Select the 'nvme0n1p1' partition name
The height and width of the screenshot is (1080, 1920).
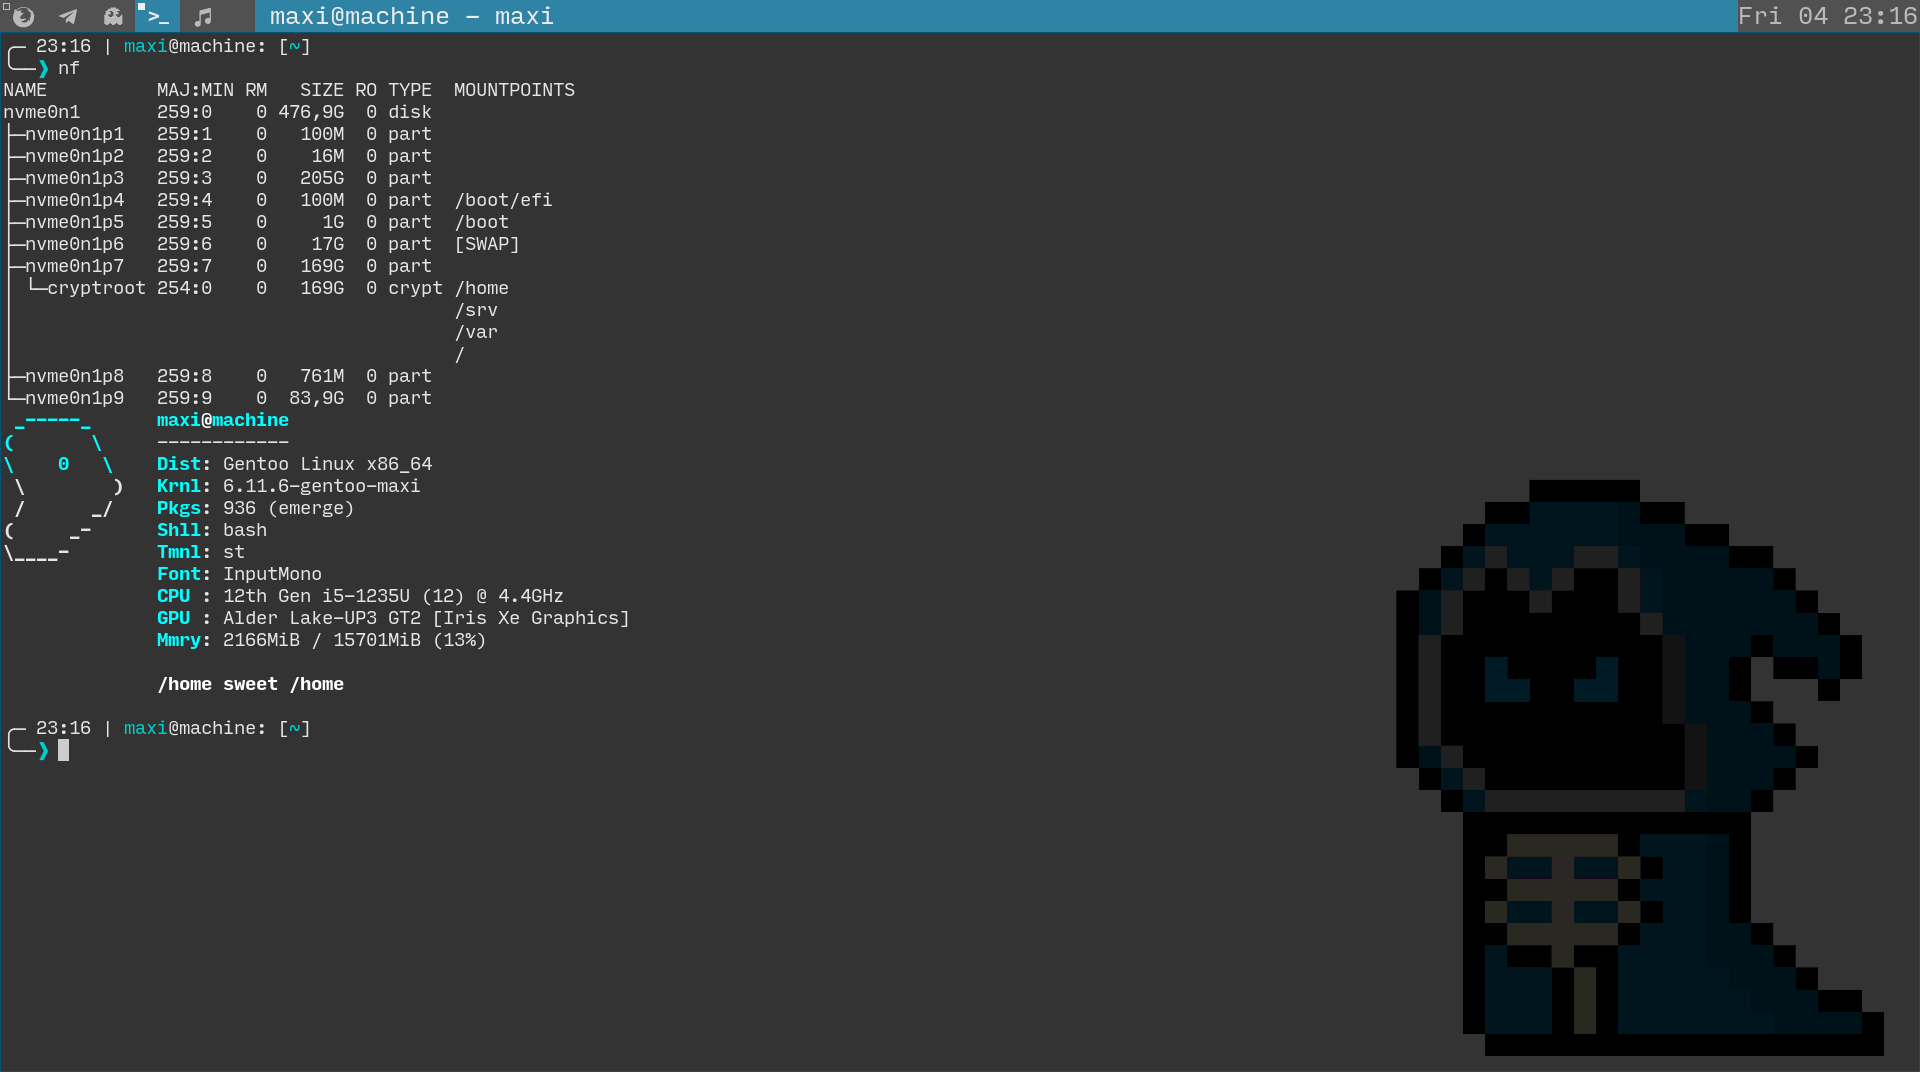(x=74, y=134)
